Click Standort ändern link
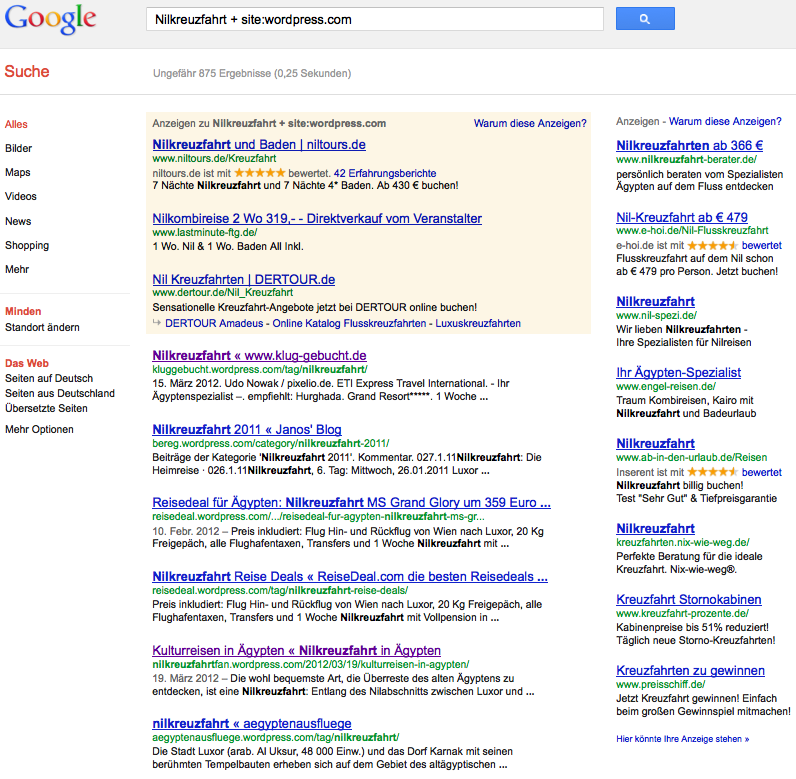 [x=42, y=327]
